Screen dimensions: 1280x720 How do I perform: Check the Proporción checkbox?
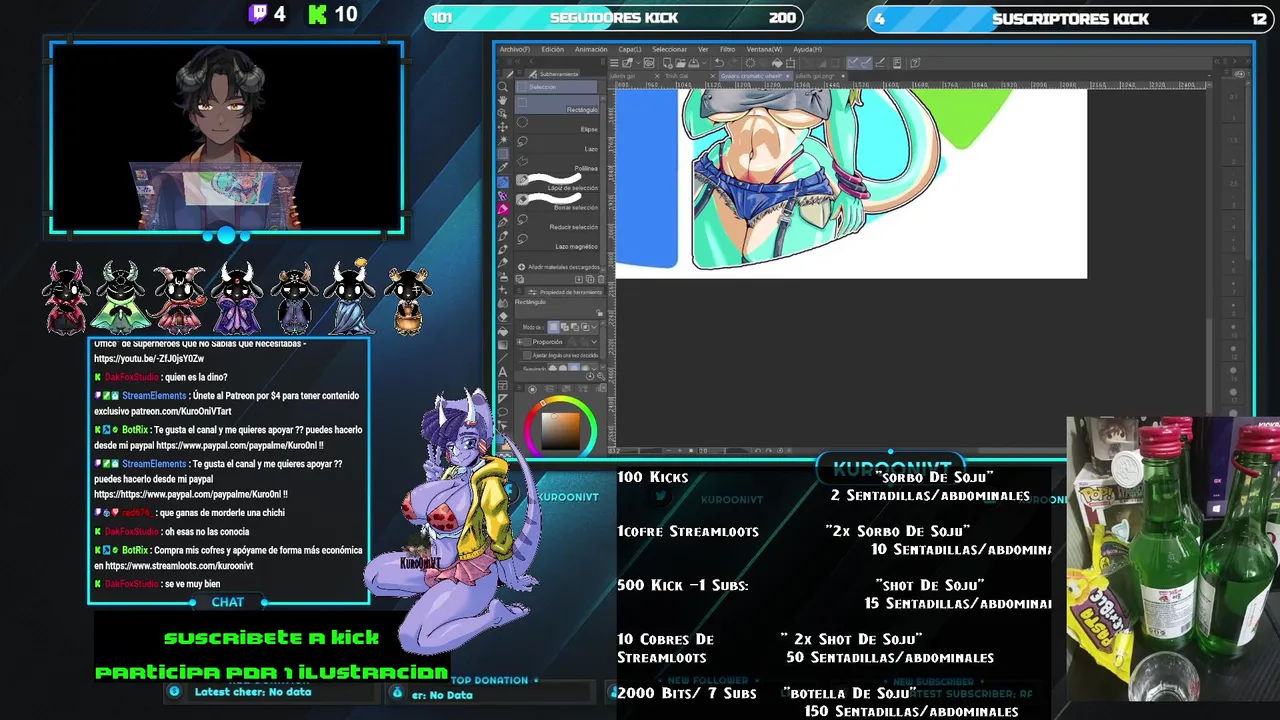coord(527,342)
